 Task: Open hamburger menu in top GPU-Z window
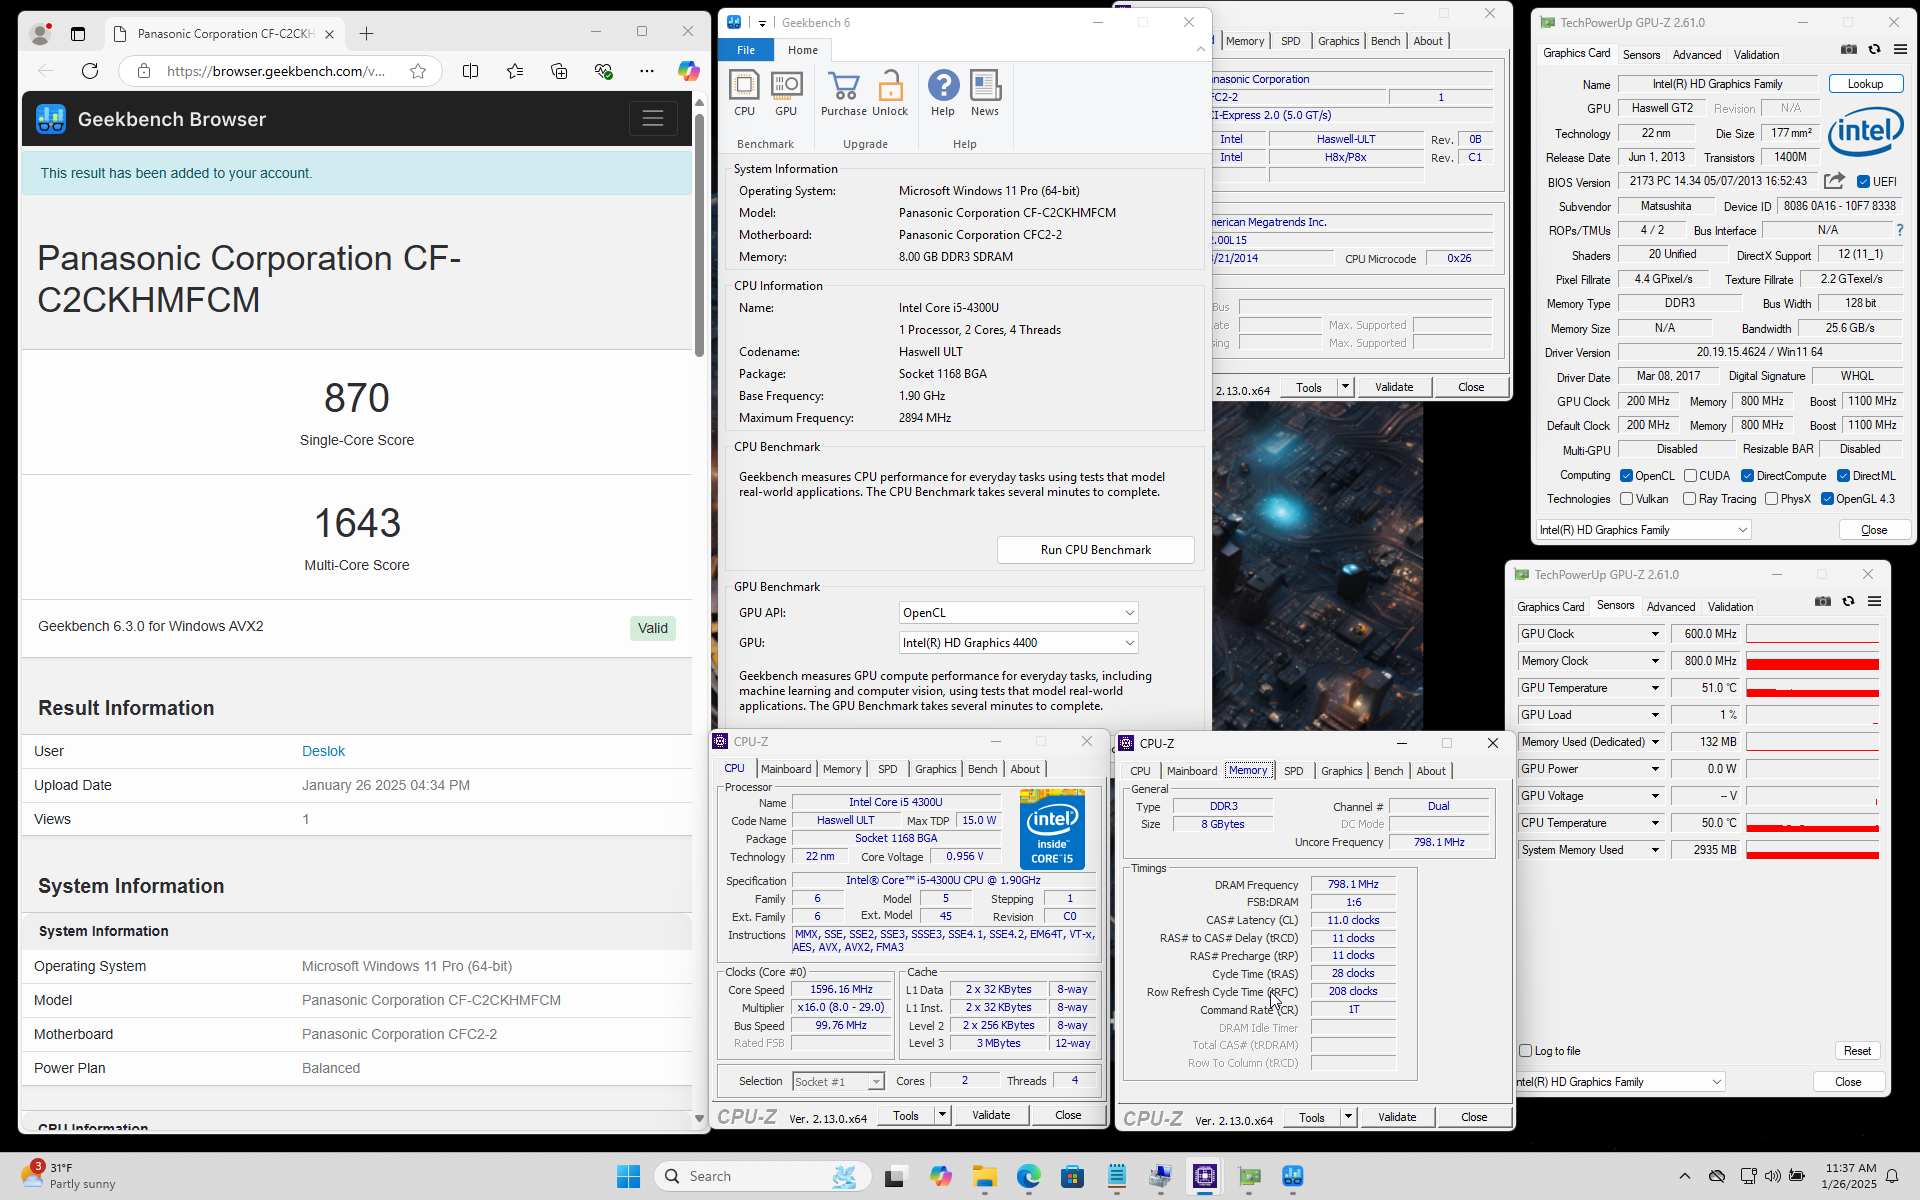click(x=1901, y=49)
